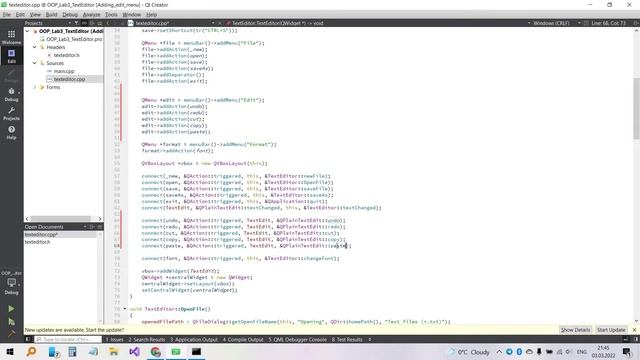Image resolution: width=640 pixels, height=360 pixels.
Task: Open the View menu
Action: coord(35,14)
